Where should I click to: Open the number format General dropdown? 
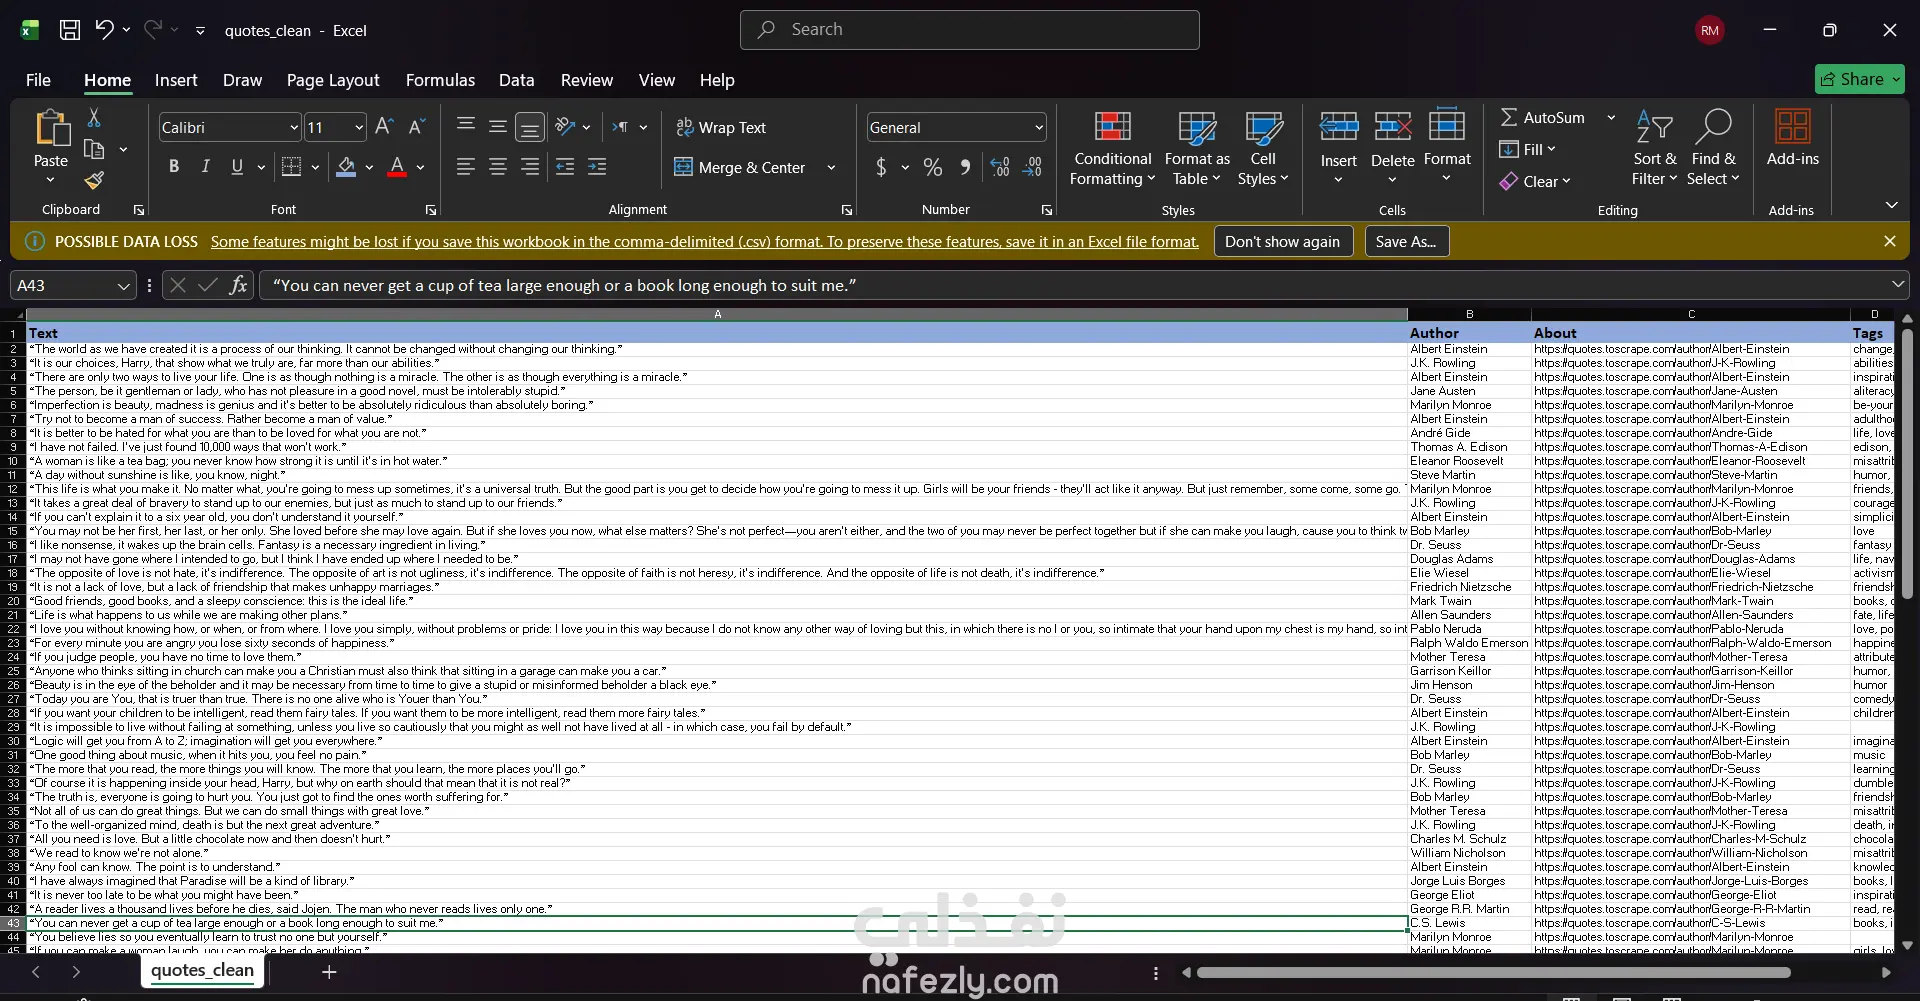(x=1039, y=127)
